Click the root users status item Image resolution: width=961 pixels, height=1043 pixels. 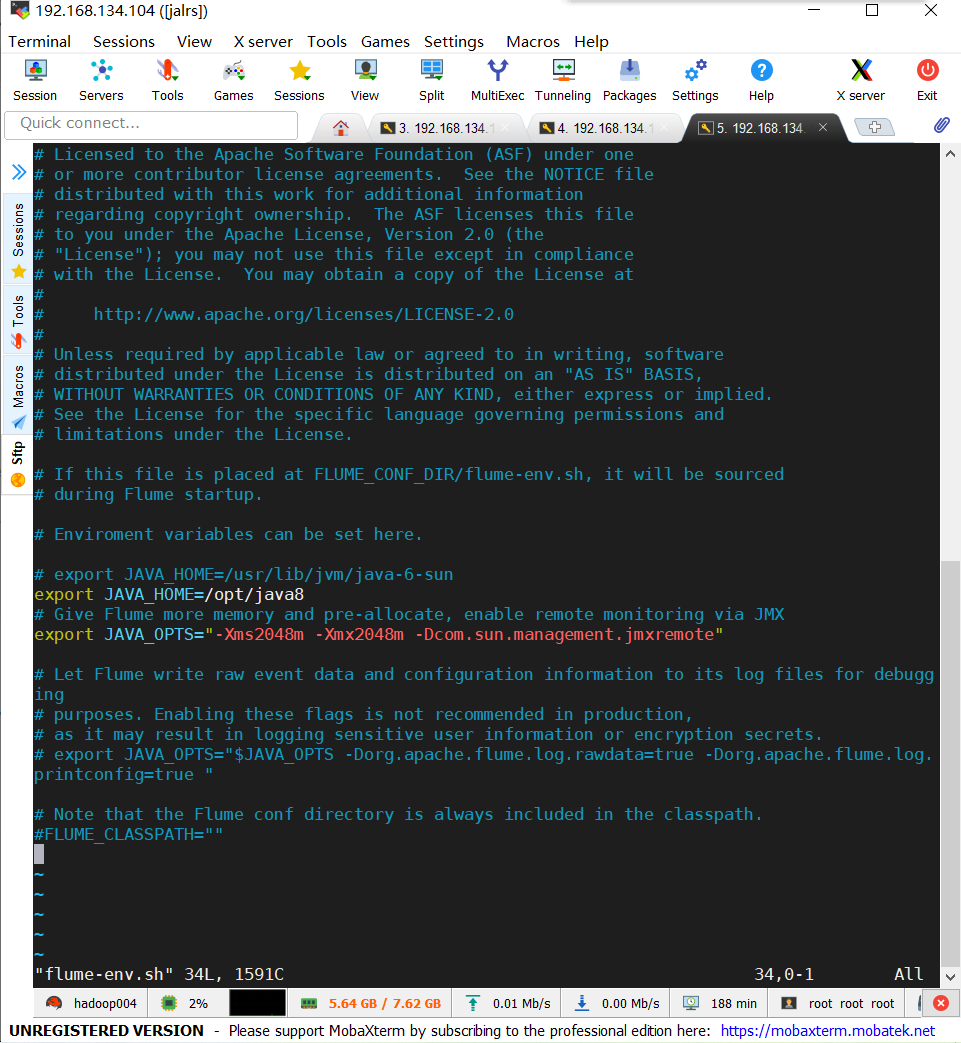click(838, 1003)
